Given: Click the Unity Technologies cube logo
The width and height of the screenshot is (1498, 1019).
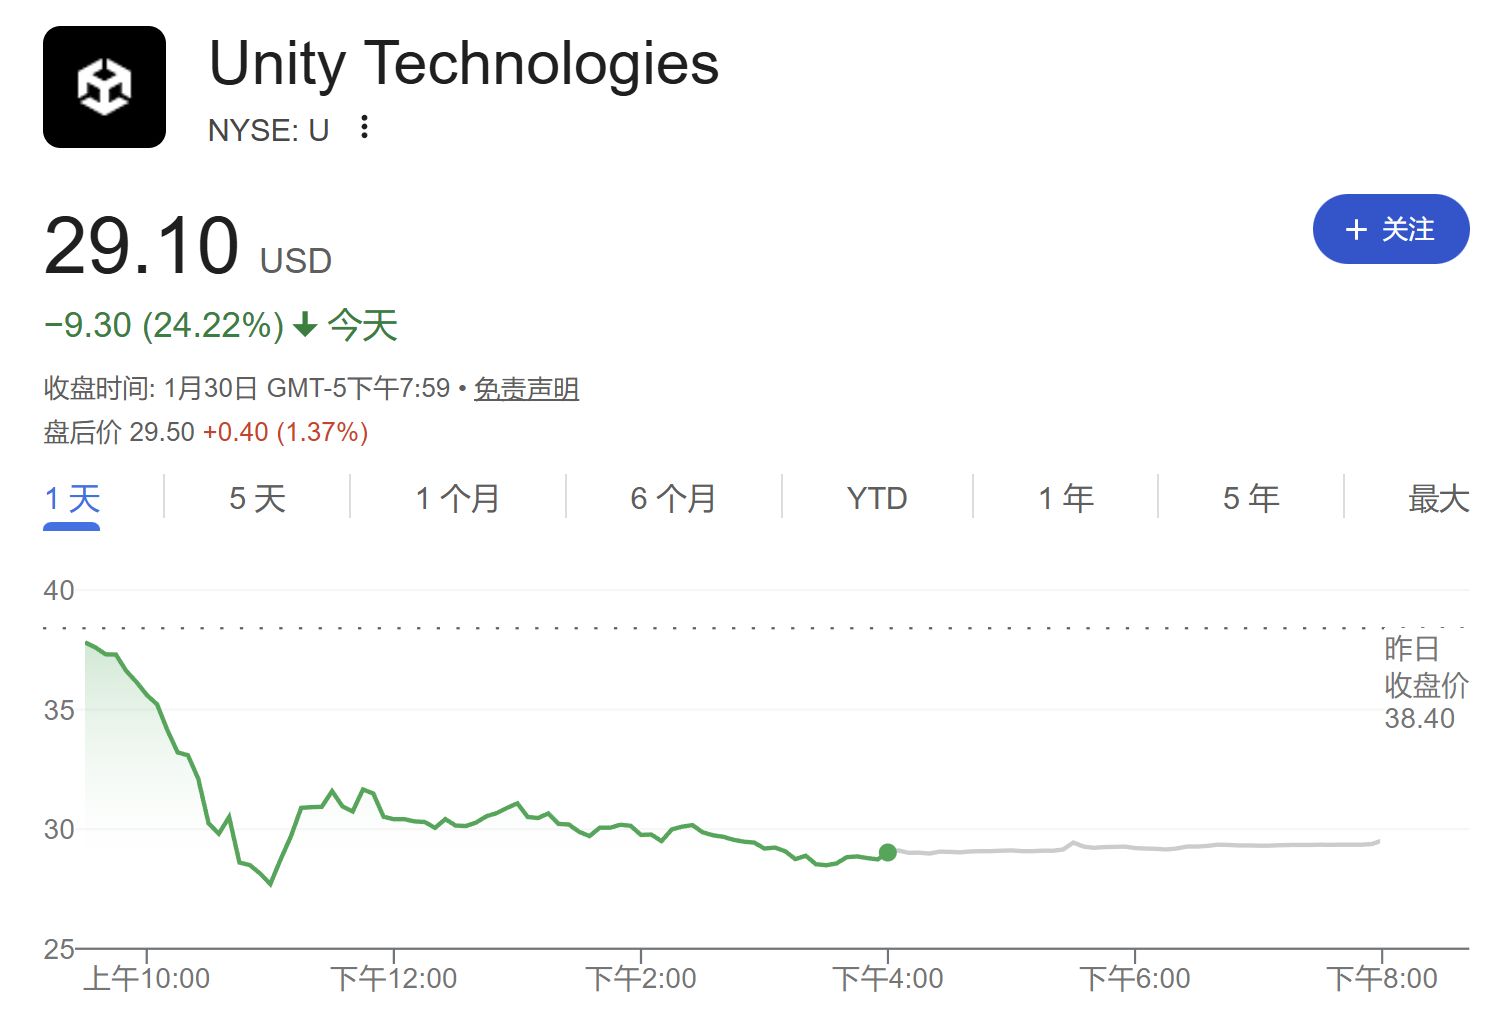Looking at the screenshot, I should pos(104,87).
